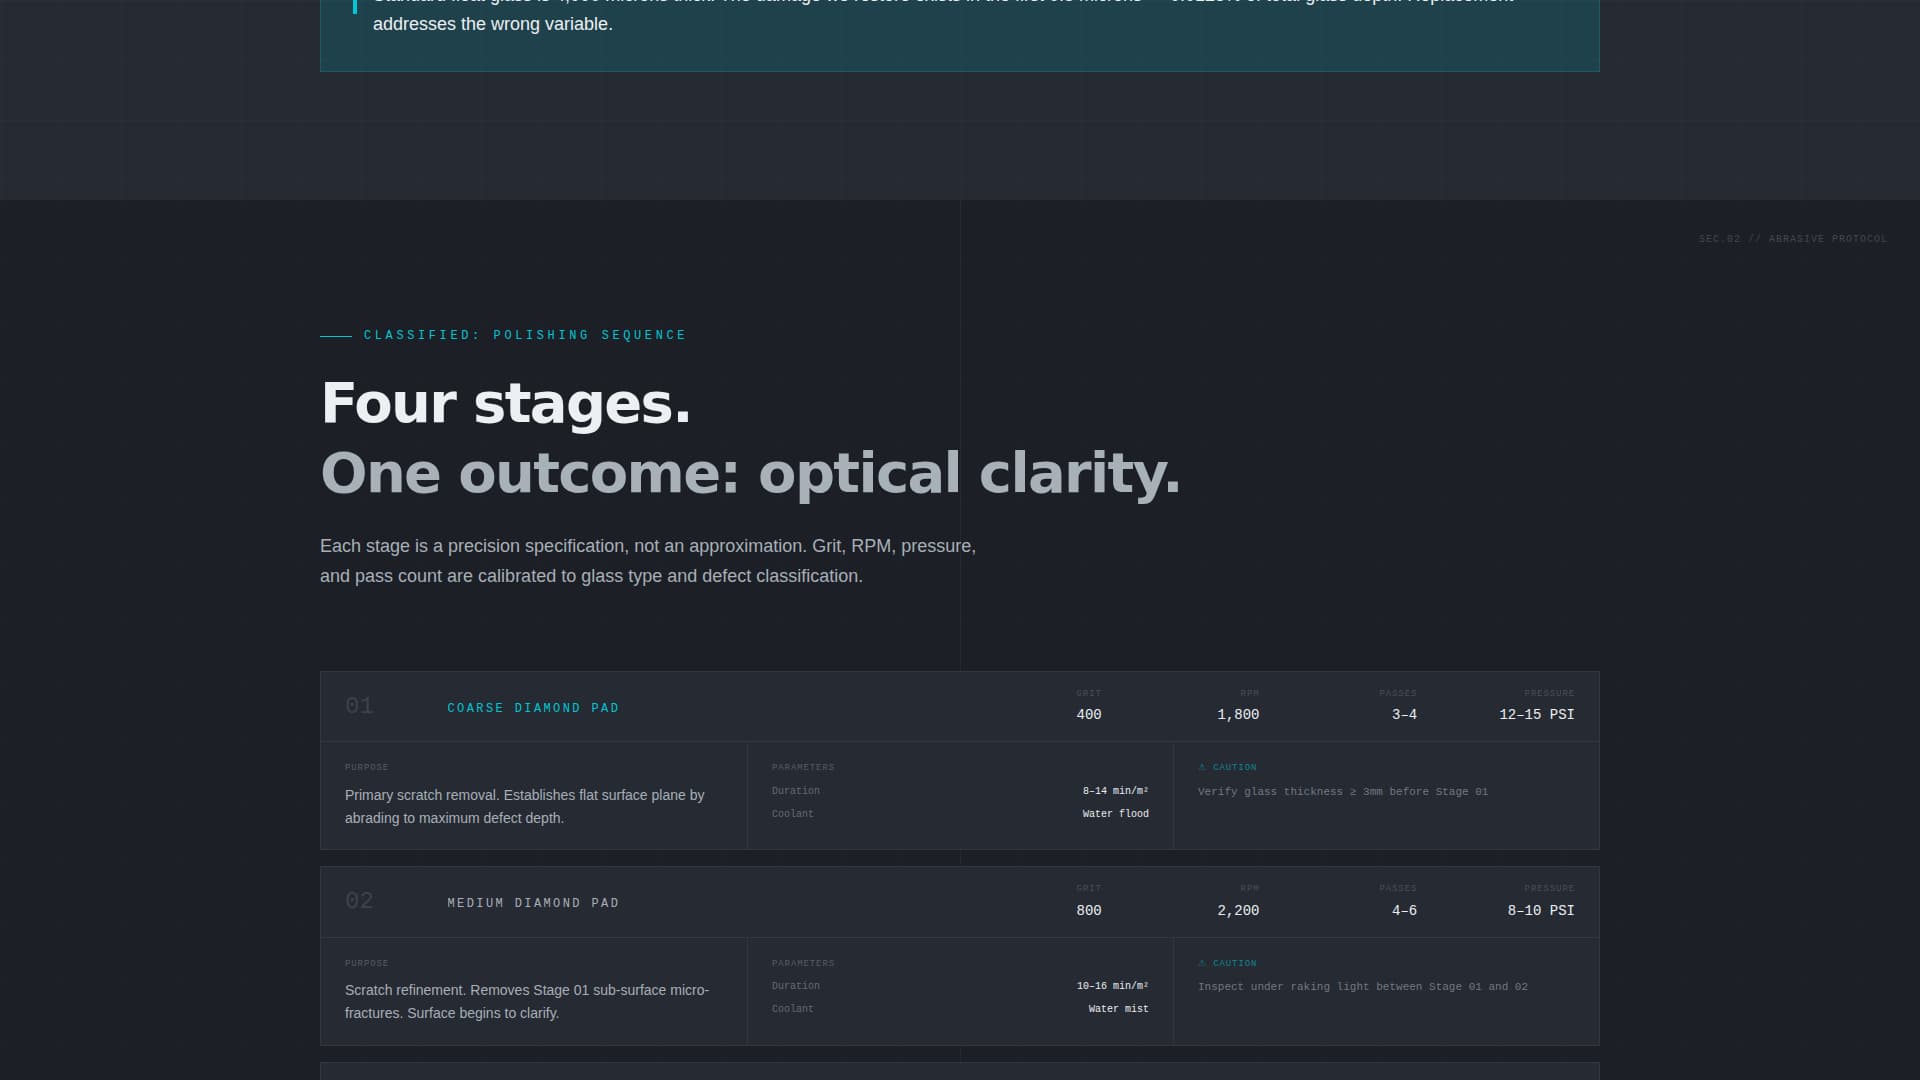Click the pressure value 8–10 PSI
Screen dimensions: 1920x1080
coord(1541,911)
